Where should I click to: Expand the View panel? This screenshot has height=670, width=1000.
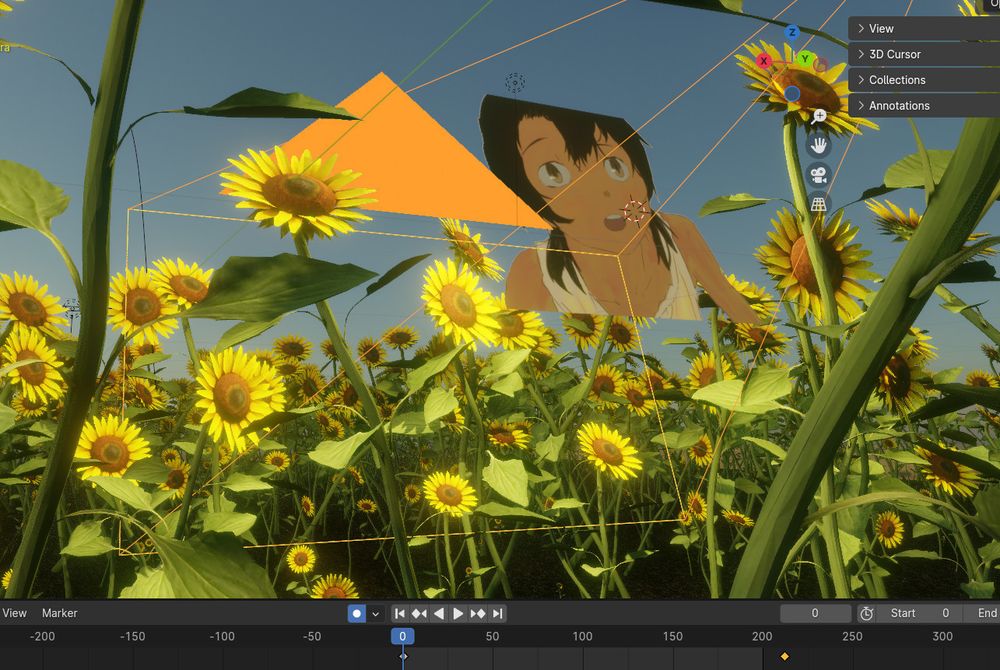click(924, 29)
